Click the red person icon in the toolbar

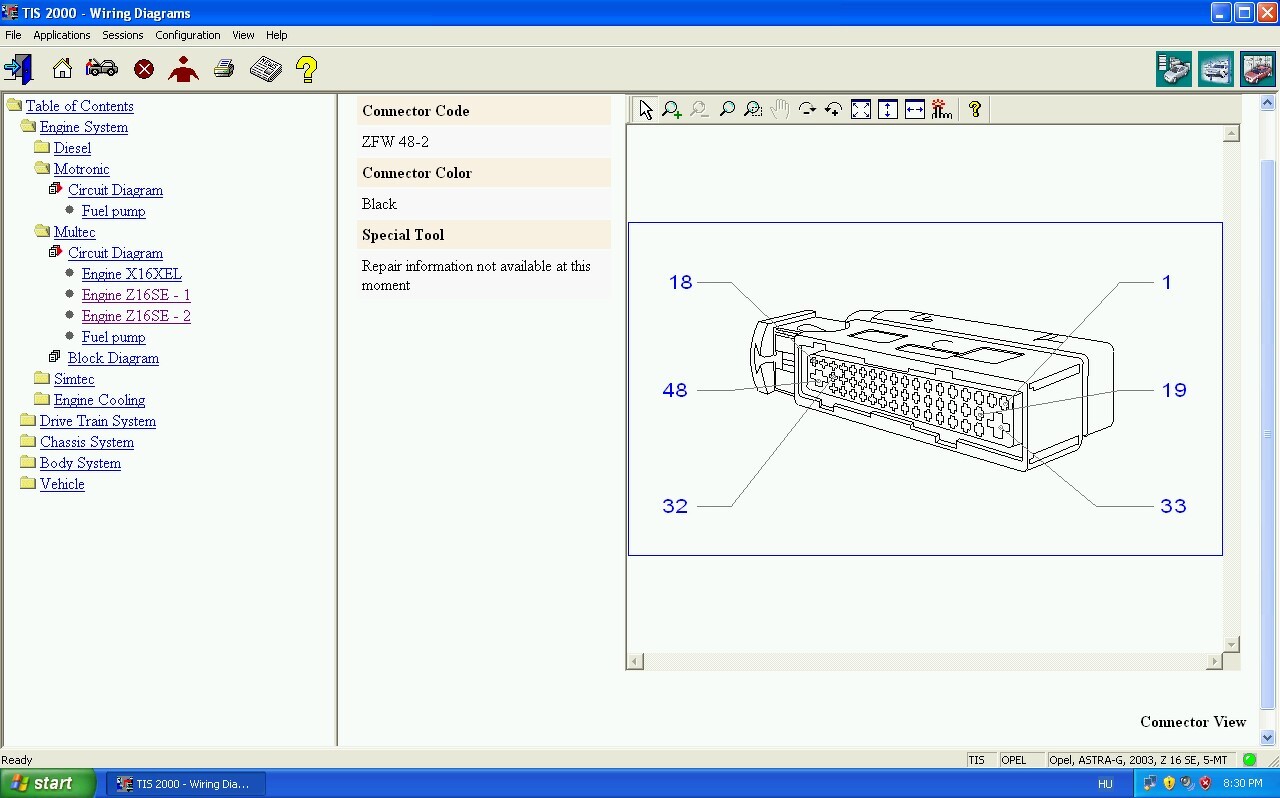tap(183, 69)
